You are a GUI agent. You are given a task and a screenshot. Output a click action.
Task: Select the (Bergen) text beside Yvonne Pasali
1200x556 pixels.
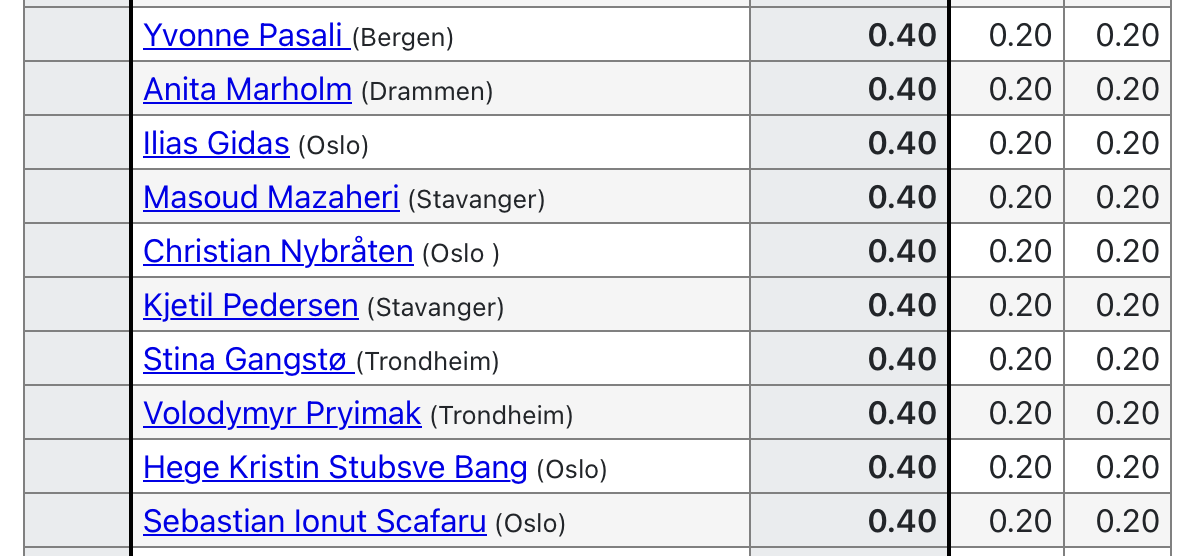(403, 38)
